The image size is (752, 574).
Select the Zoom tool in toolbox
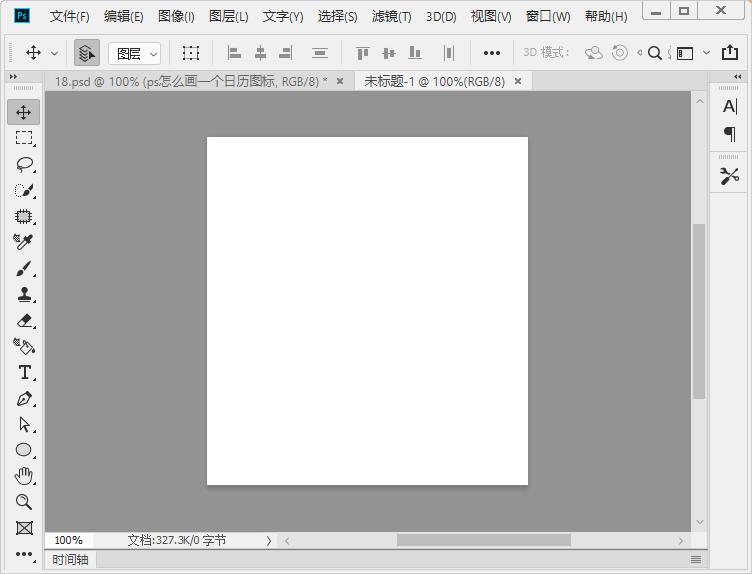(24, 502)
